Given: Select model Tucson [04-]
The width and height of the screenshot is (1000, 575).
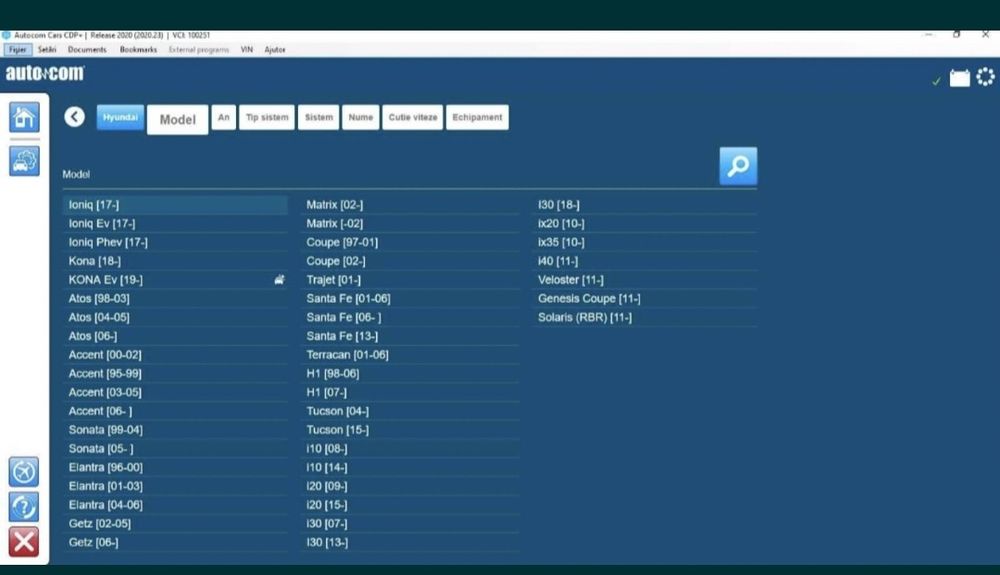Looking at the screenshot, I should coord(410,411).
